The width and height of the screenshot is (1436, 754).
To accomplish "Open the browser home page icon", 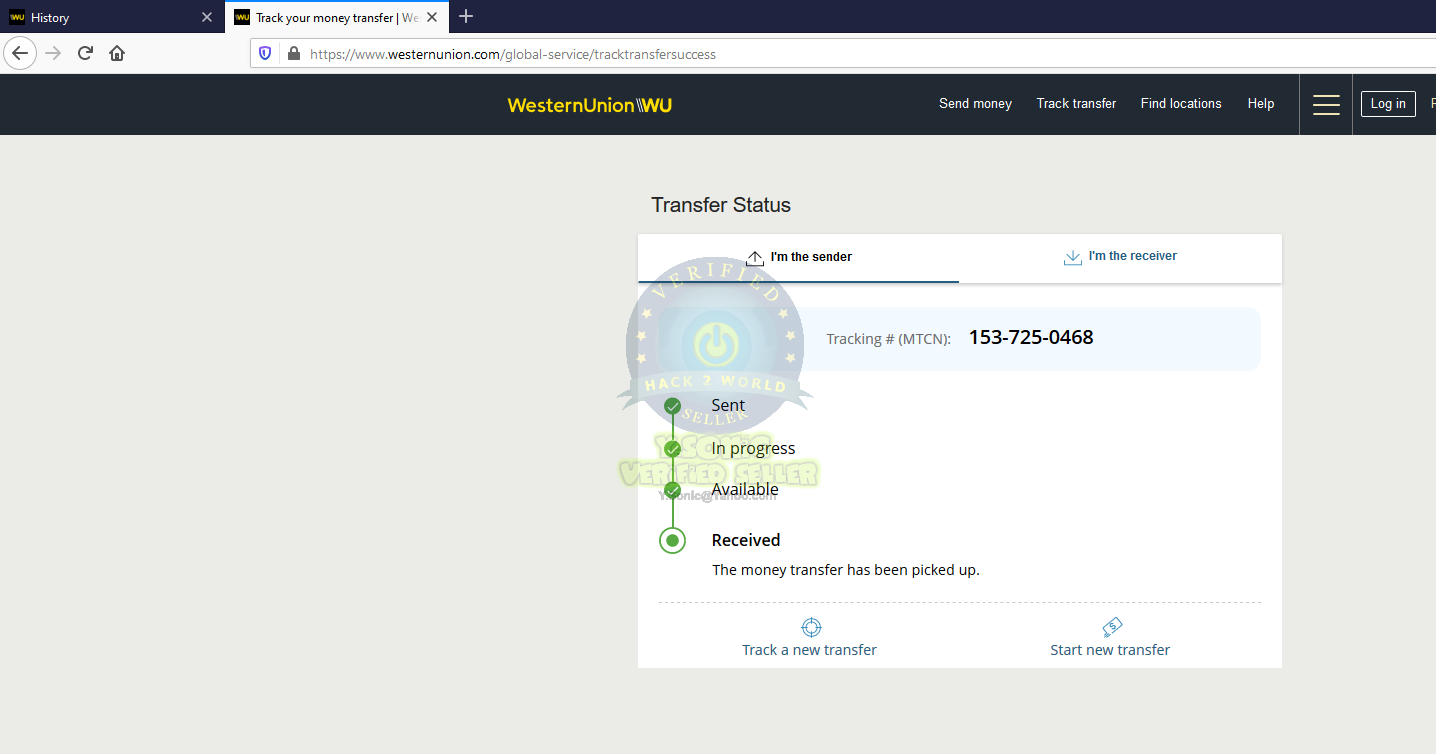I will coord(117,53).
